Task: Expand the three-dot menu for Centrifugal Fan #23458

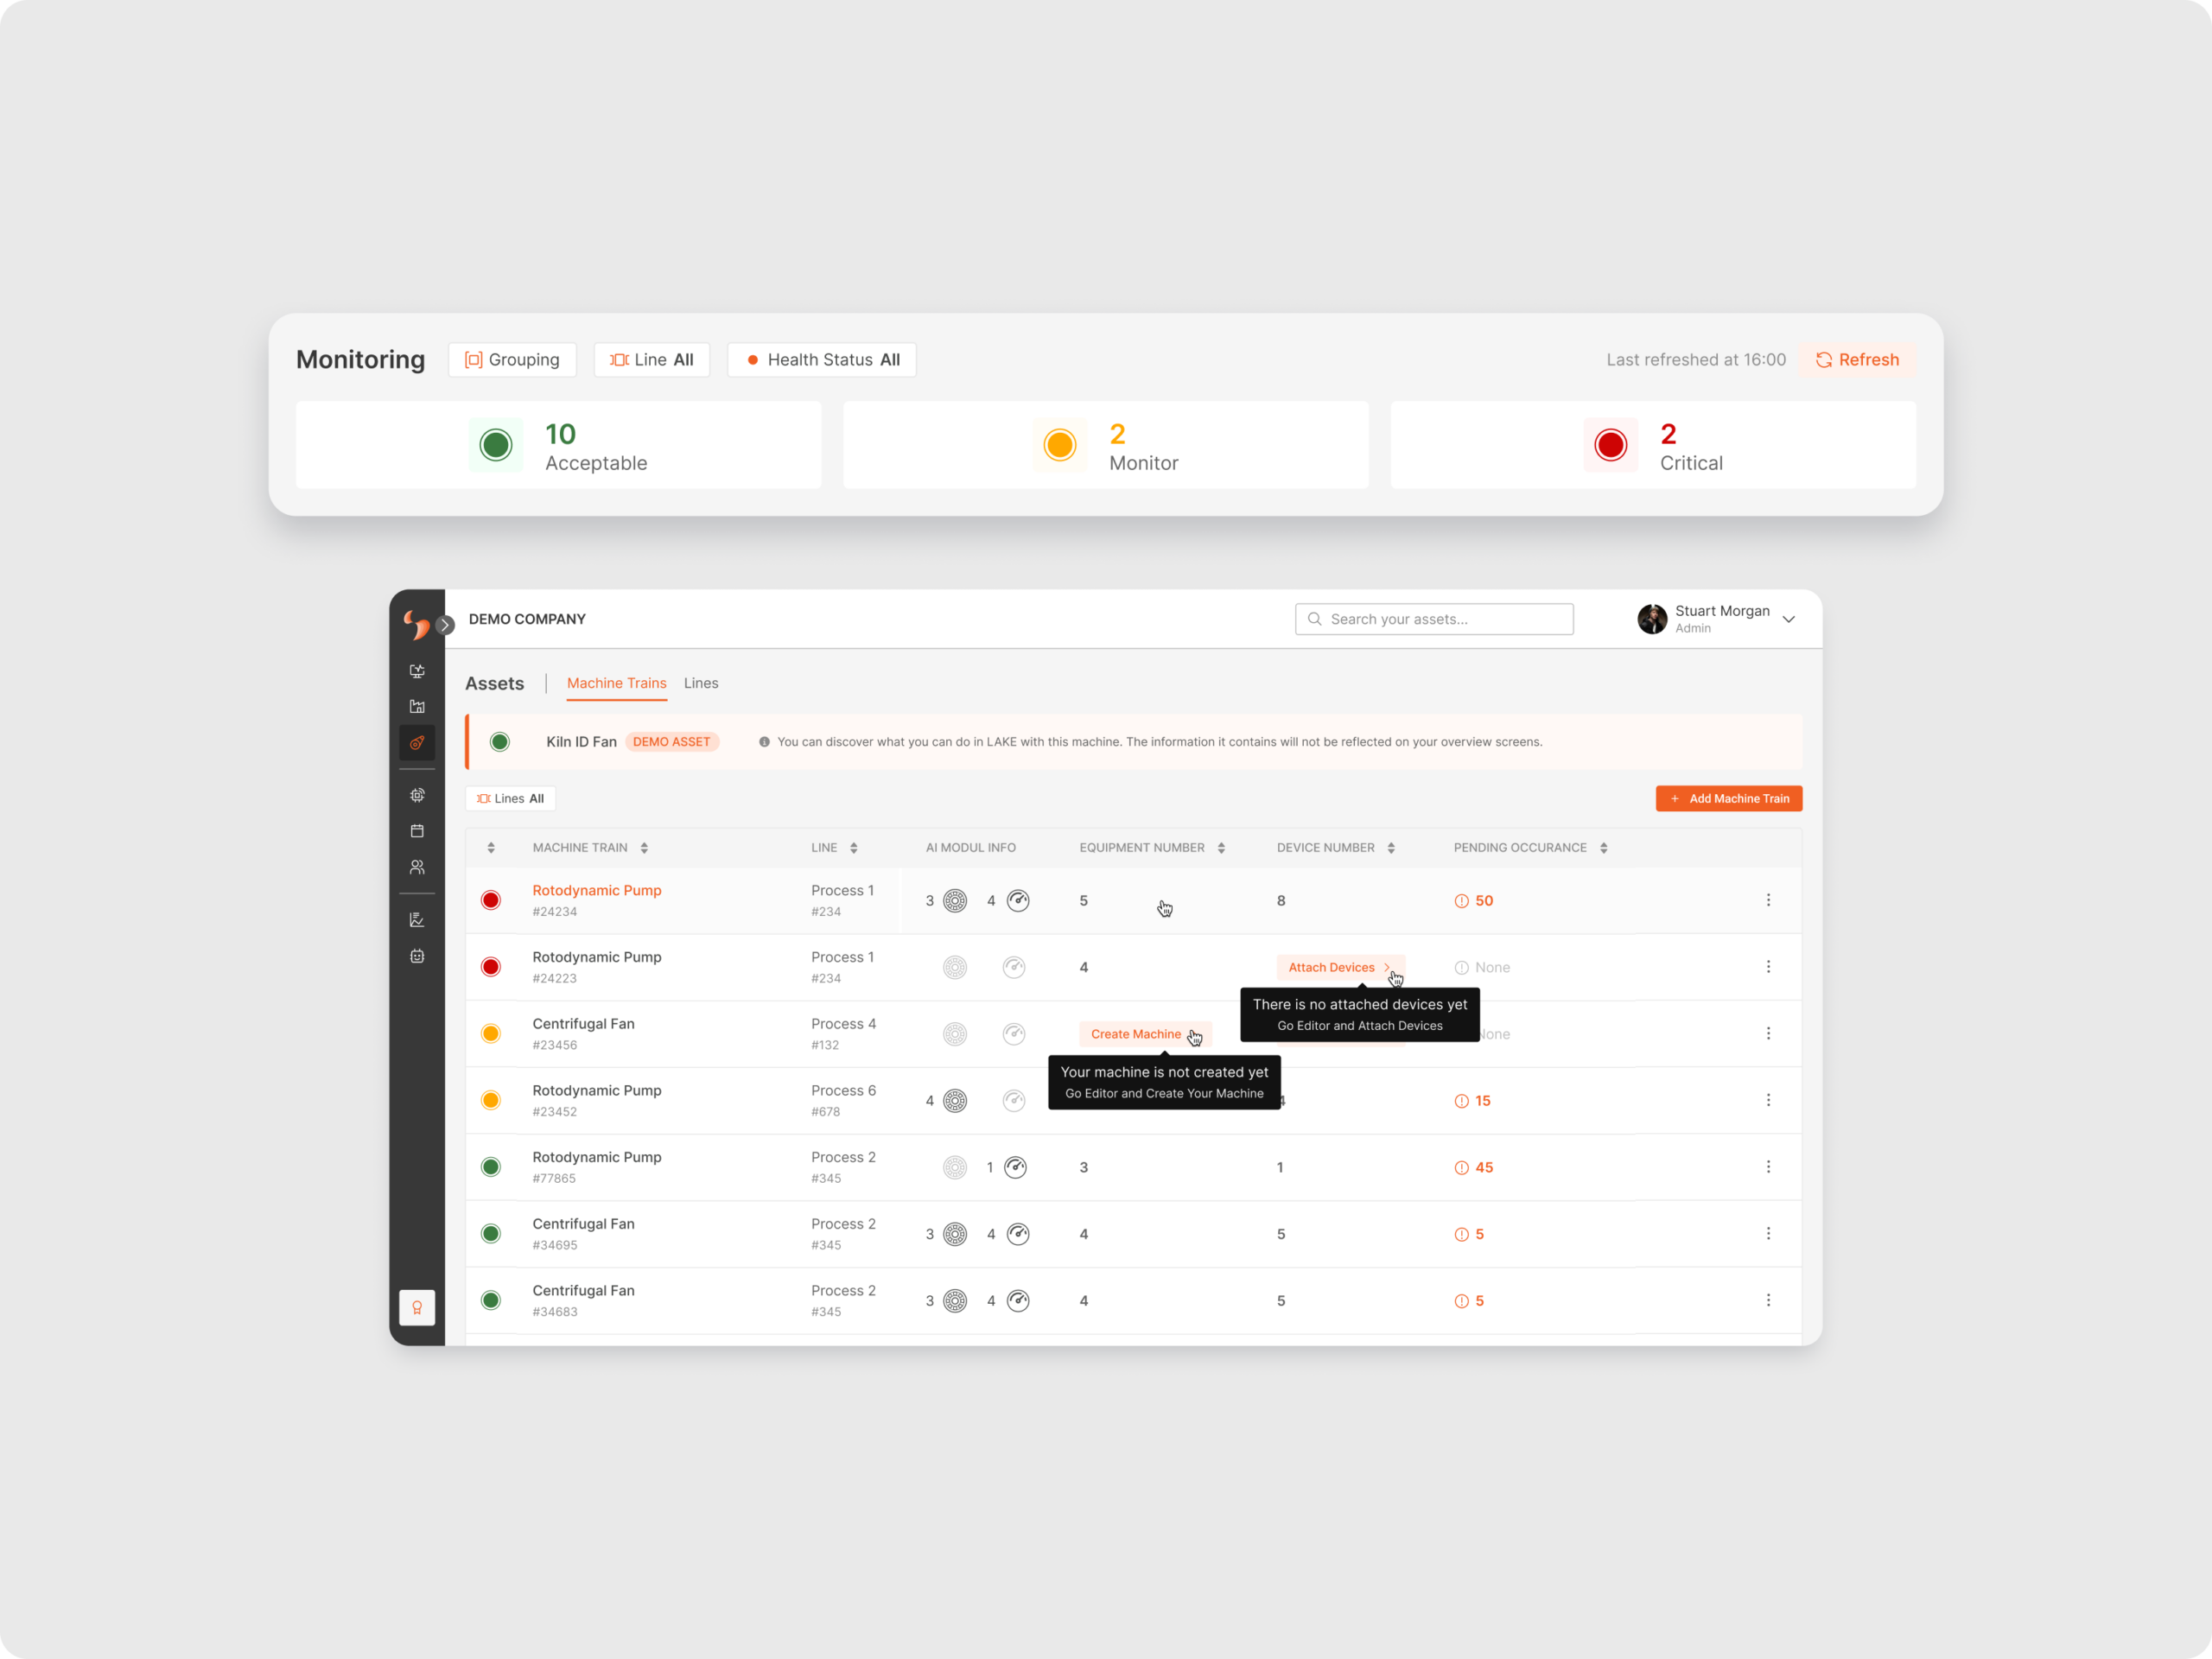Action: click(x=1770, y=1033)
